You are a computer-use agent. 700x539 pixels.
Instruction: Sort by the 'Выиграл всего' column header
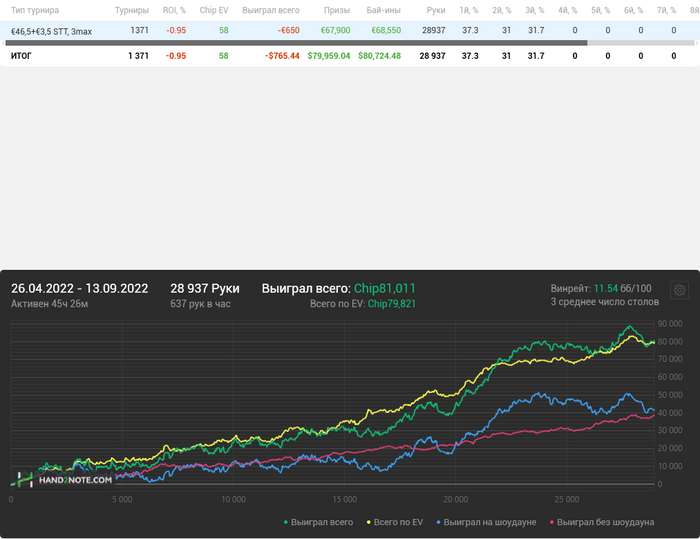(x=271, y=10)
